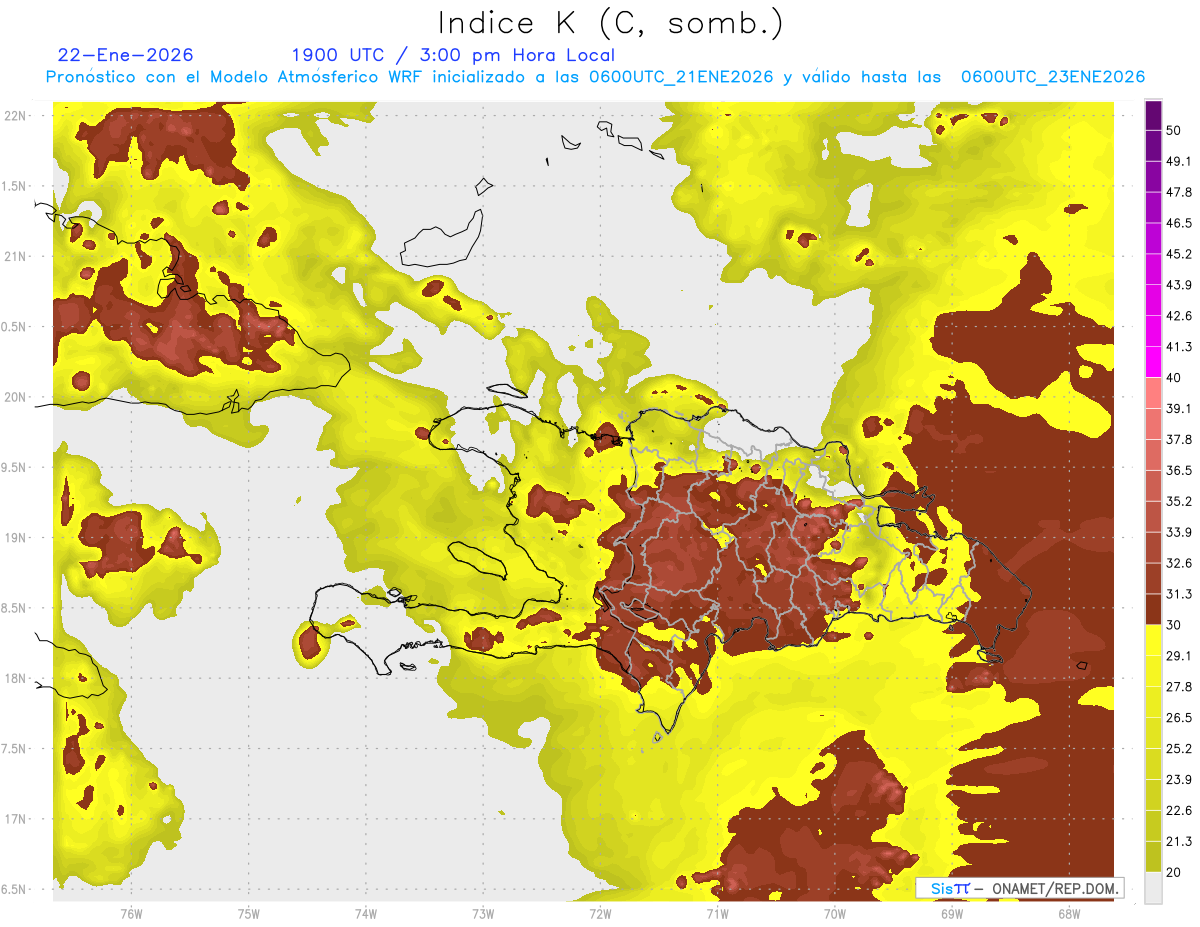
Task: Click the colorbar value "30"
Action: click(1175, 625)
